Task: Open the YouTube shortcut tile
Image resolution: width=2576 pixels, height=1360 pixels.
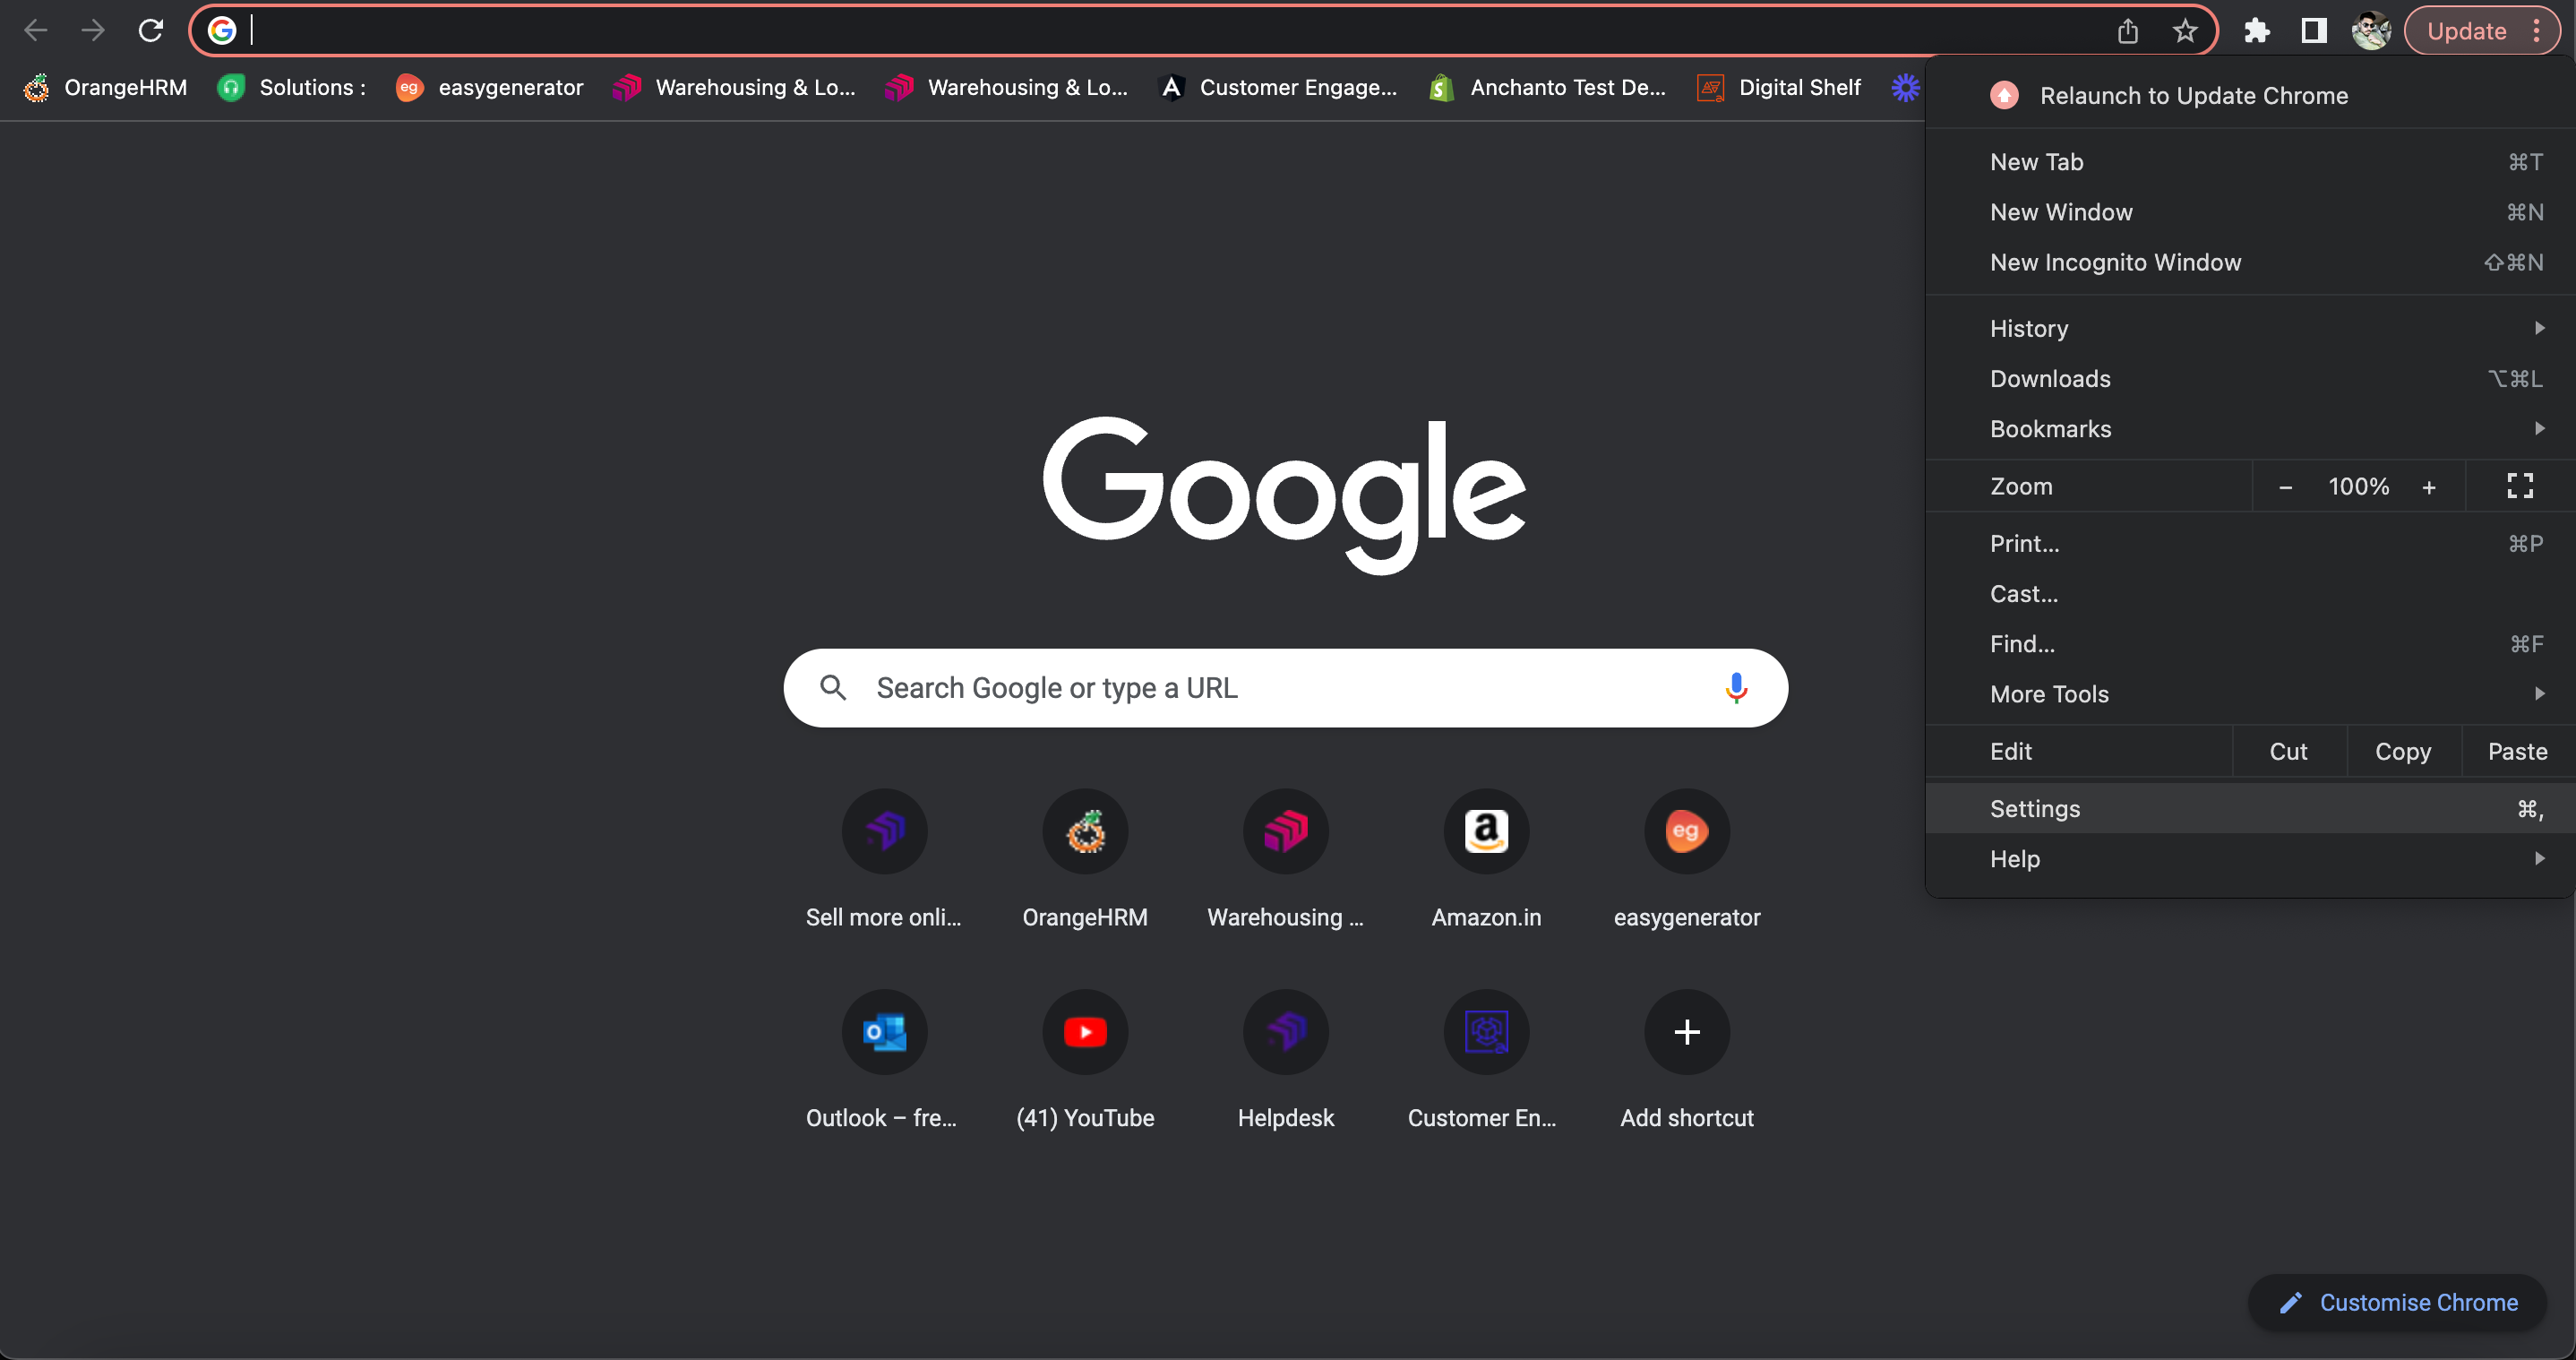Action: (x=1085, y=1060)
